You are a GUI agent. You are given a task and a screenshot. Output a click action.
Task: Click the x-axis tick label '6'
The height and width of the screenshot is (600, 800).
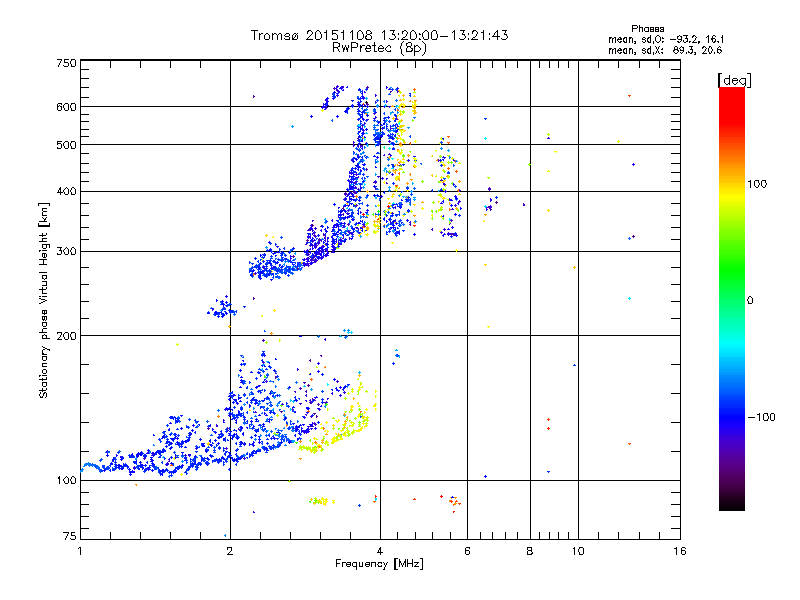coord(467,551)
